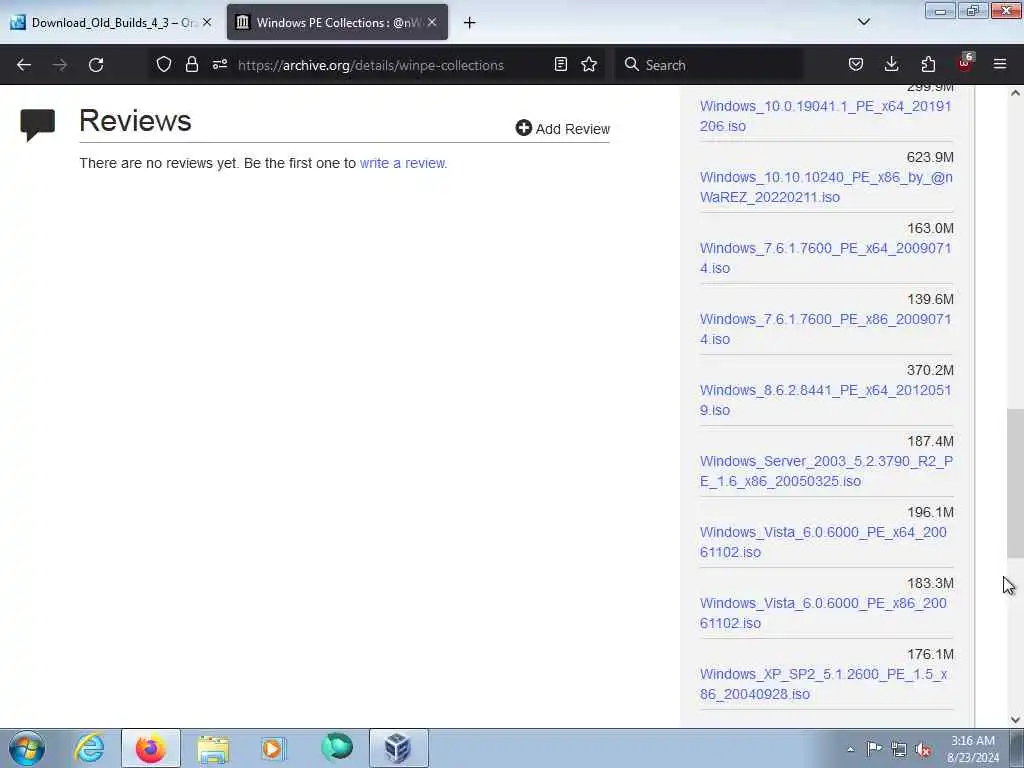Launch Internet Explorer from taskbar

(x=89, y=748)
